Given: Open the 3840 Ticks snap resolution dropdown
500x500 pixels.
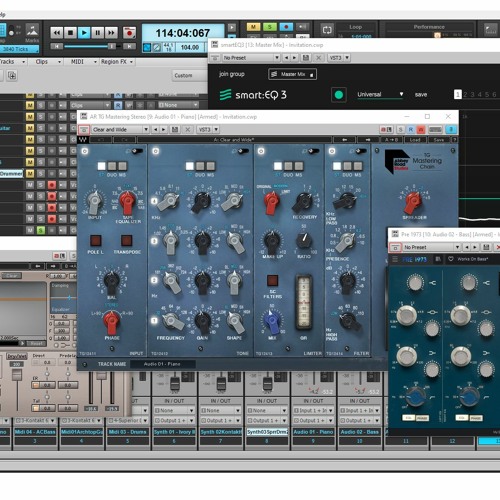Looking at the screenshot, I should [x=19, y=49].
